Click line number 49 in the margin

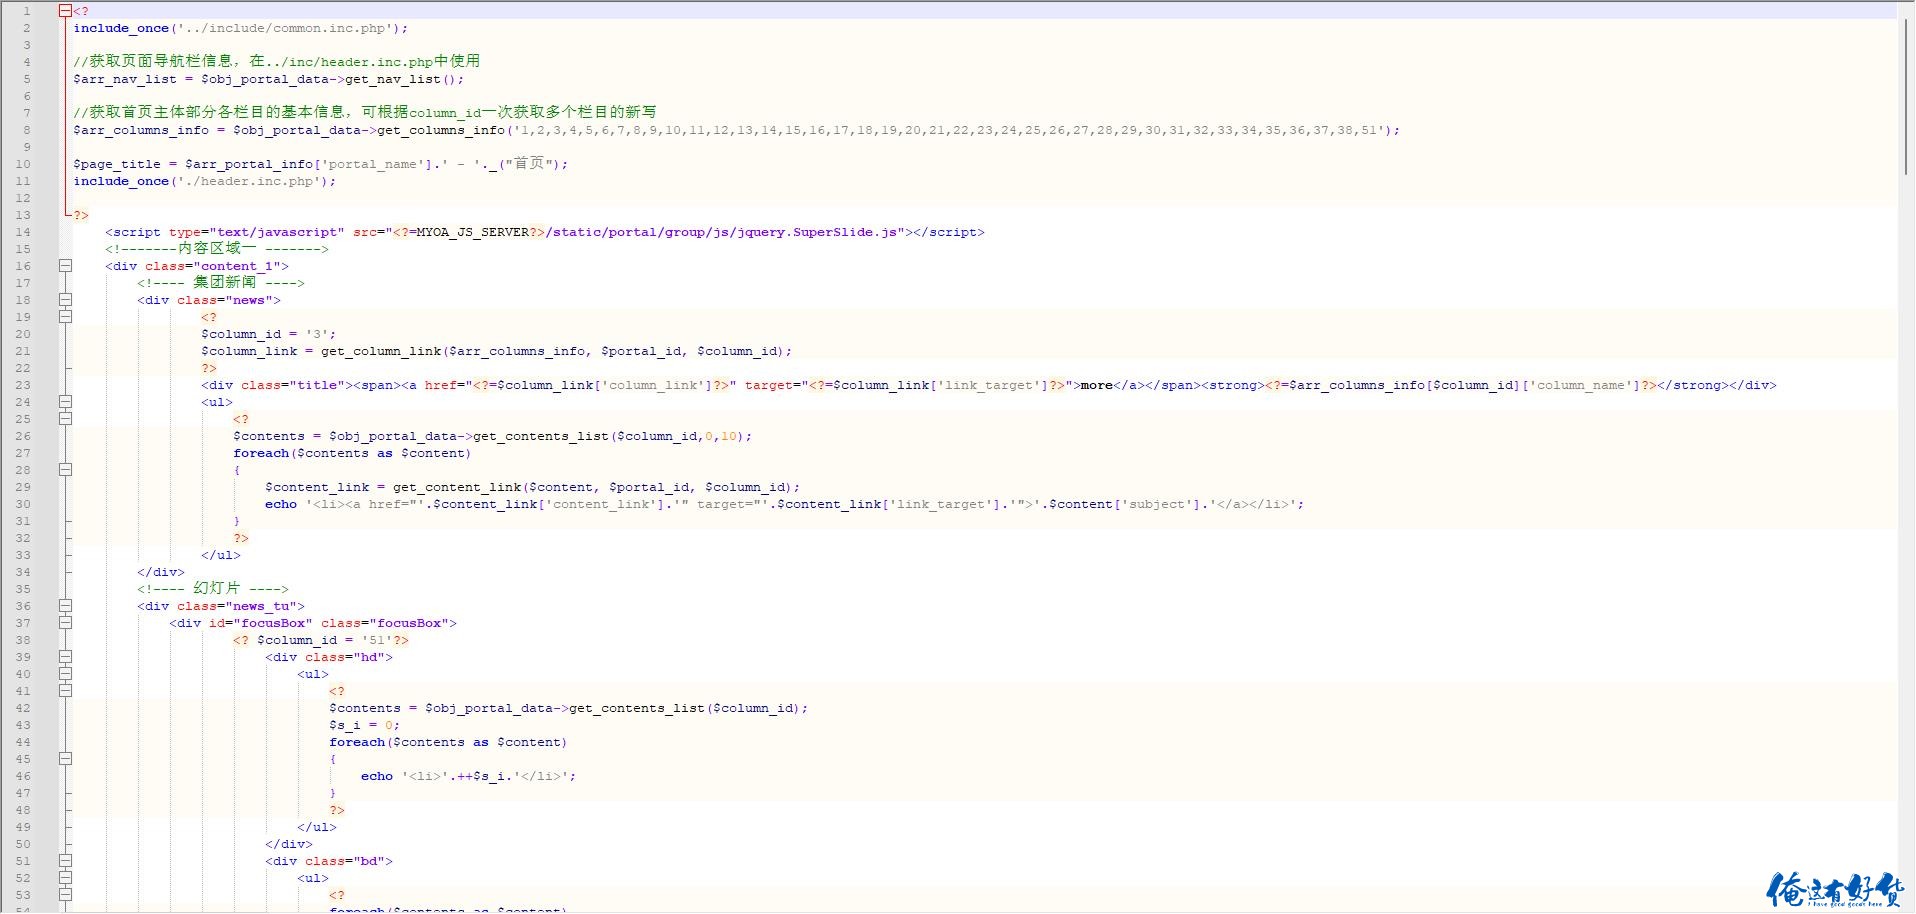[x=23, y=827]
